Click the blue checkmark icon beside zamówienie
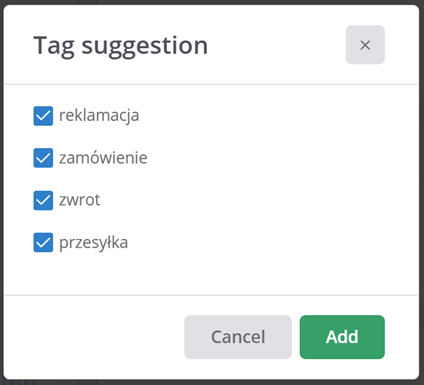Screen dimensions: 424x385 click(43, 158)
